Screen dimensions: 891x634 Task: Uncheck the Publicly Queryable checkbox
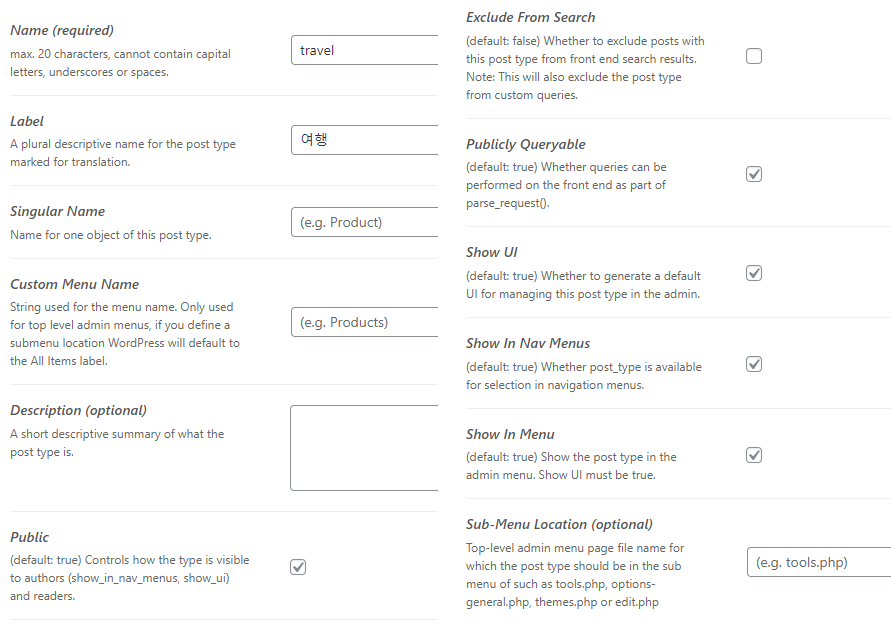click(x=753, y=174)
